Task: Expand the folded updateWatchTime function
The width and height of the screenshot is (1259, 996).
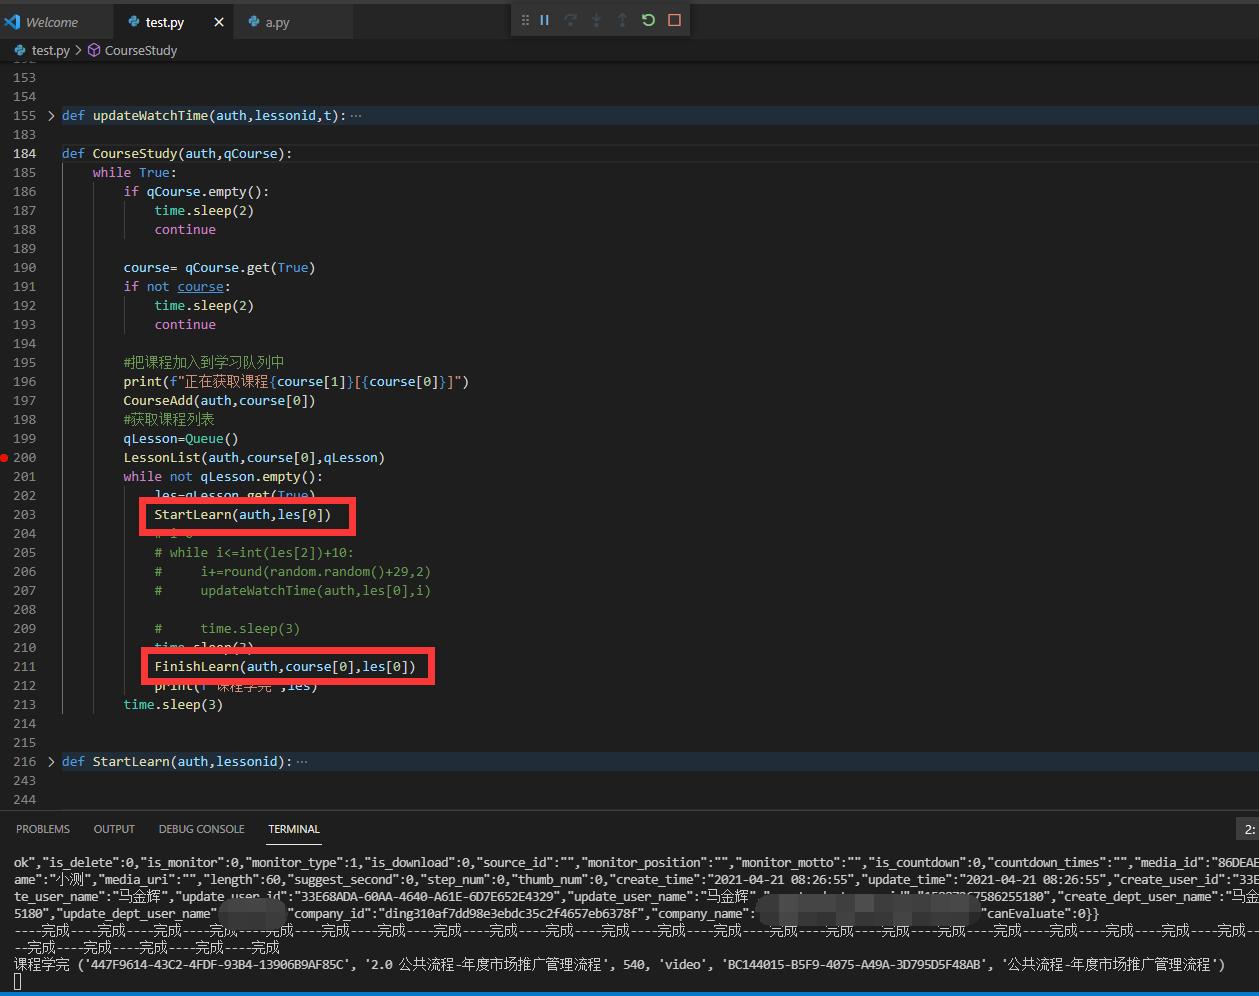Action: click(51, 116)
